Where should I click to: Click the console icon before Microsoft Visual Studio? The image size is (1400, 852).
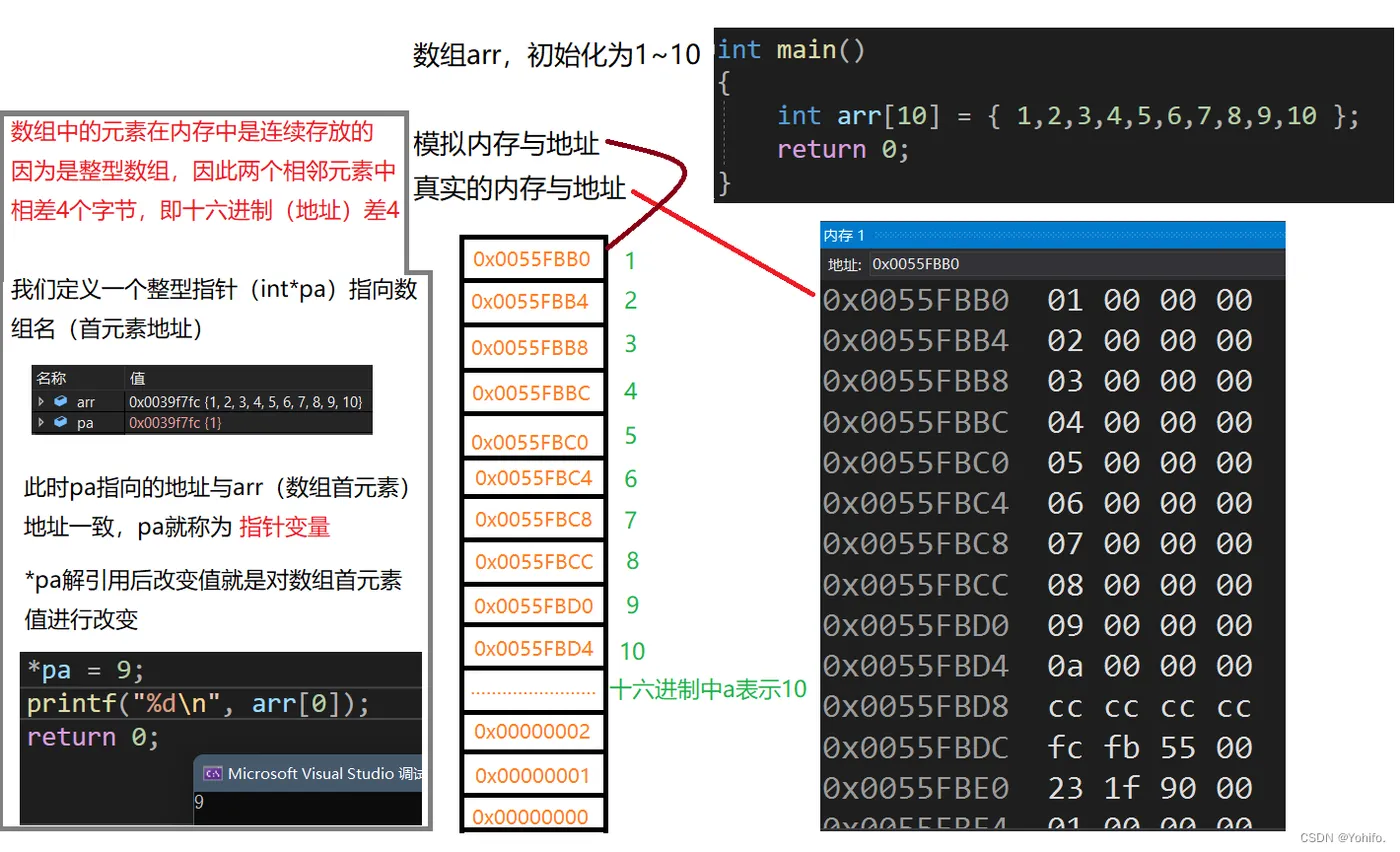(212, 773)
